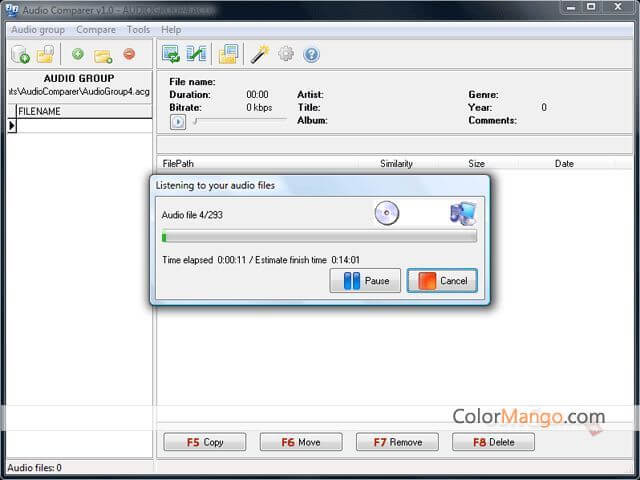
Task: Click the red remove icon in toolbar
Action: pyautogui.click(x=129, y=54)
